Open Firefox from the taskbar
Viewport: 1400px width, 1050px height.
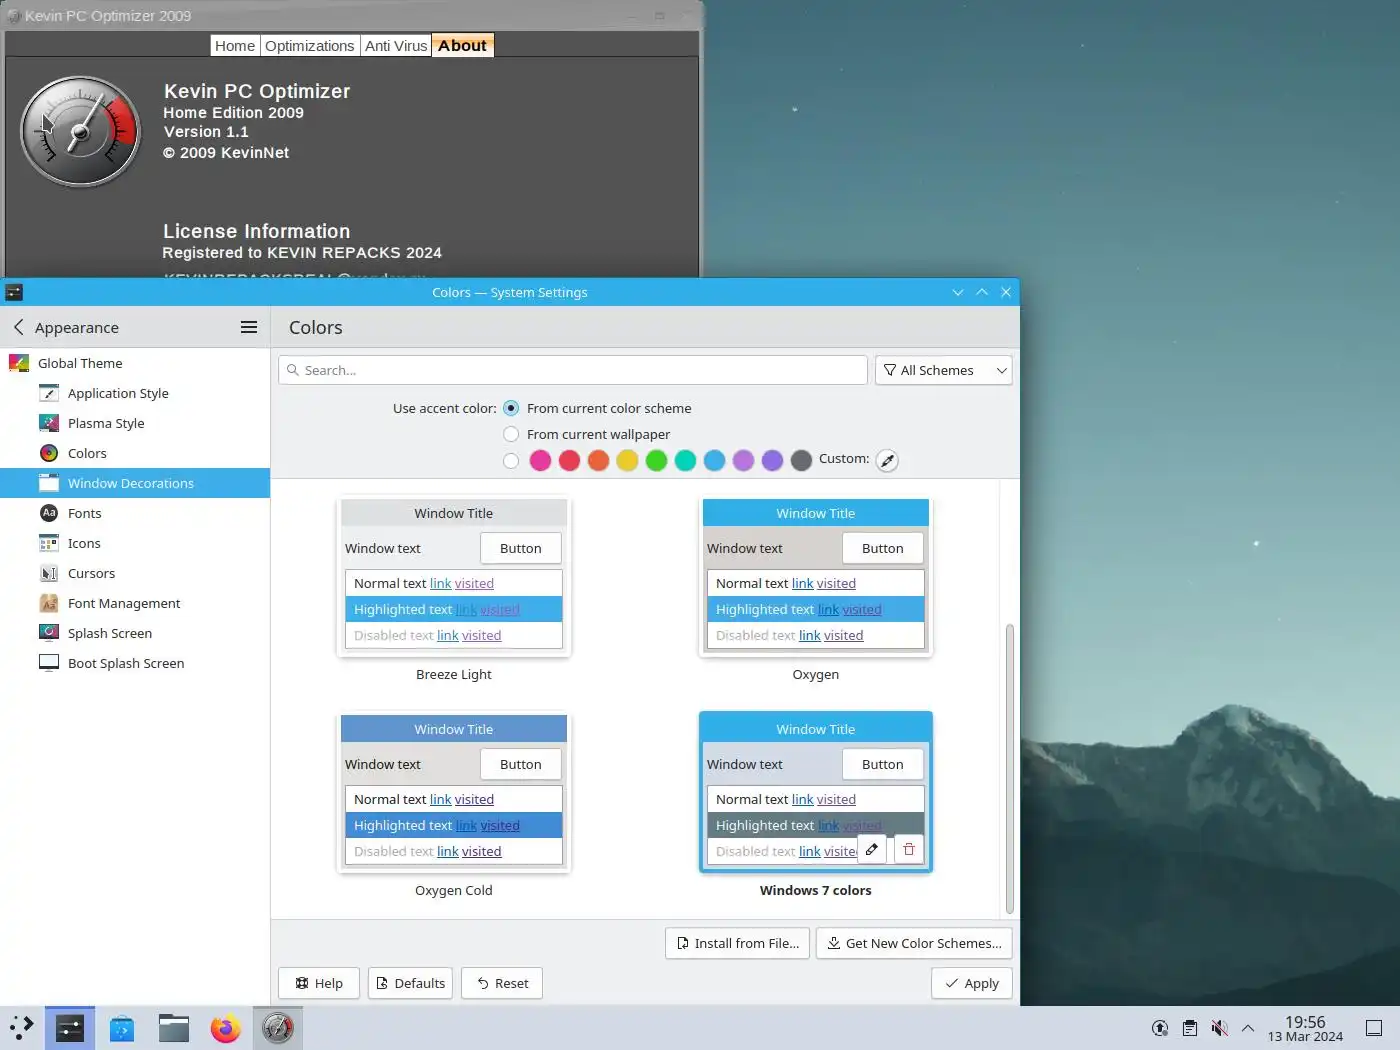click(x=226, y=1028)
